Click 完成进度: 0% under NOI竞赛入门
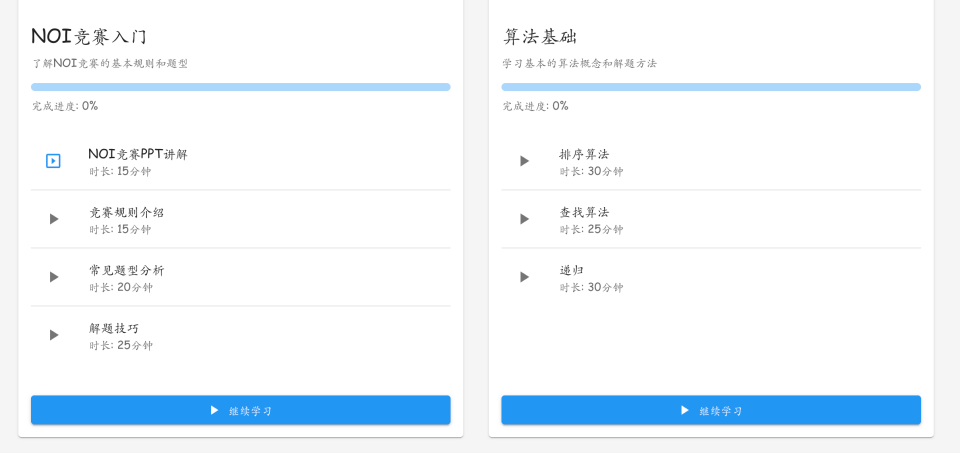Screen dimensions: 960x453 tap(65, 106)
